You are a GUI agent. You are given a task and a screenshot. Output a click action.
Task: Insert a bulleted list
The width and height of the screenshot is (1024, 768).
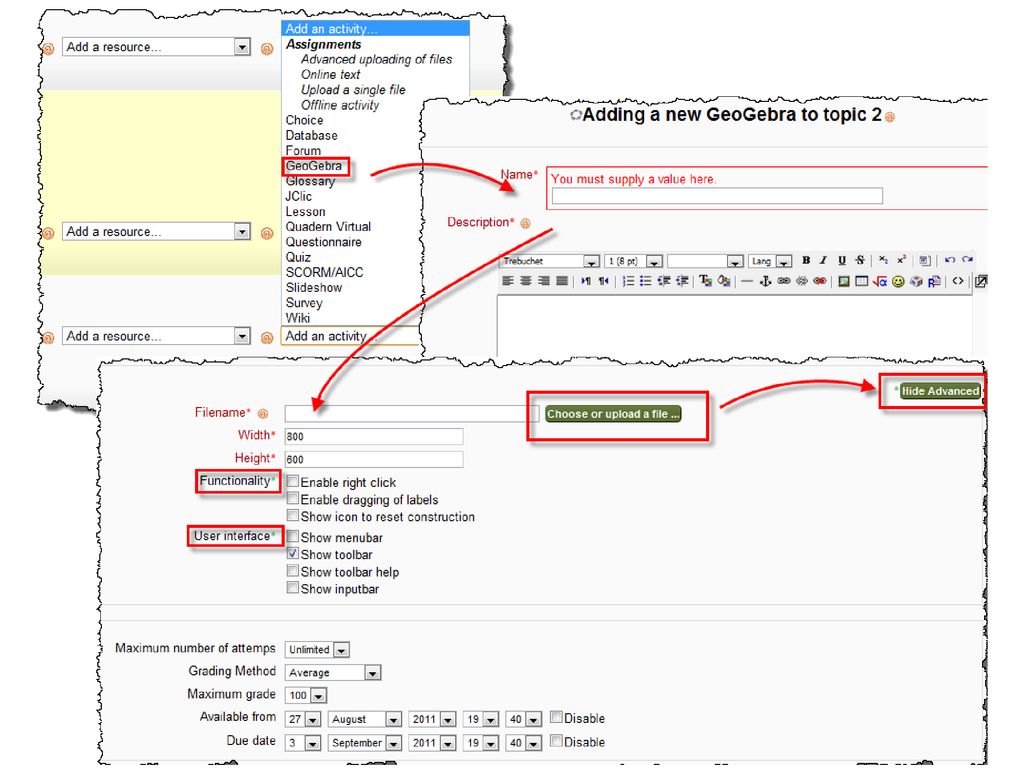(645, 281)
